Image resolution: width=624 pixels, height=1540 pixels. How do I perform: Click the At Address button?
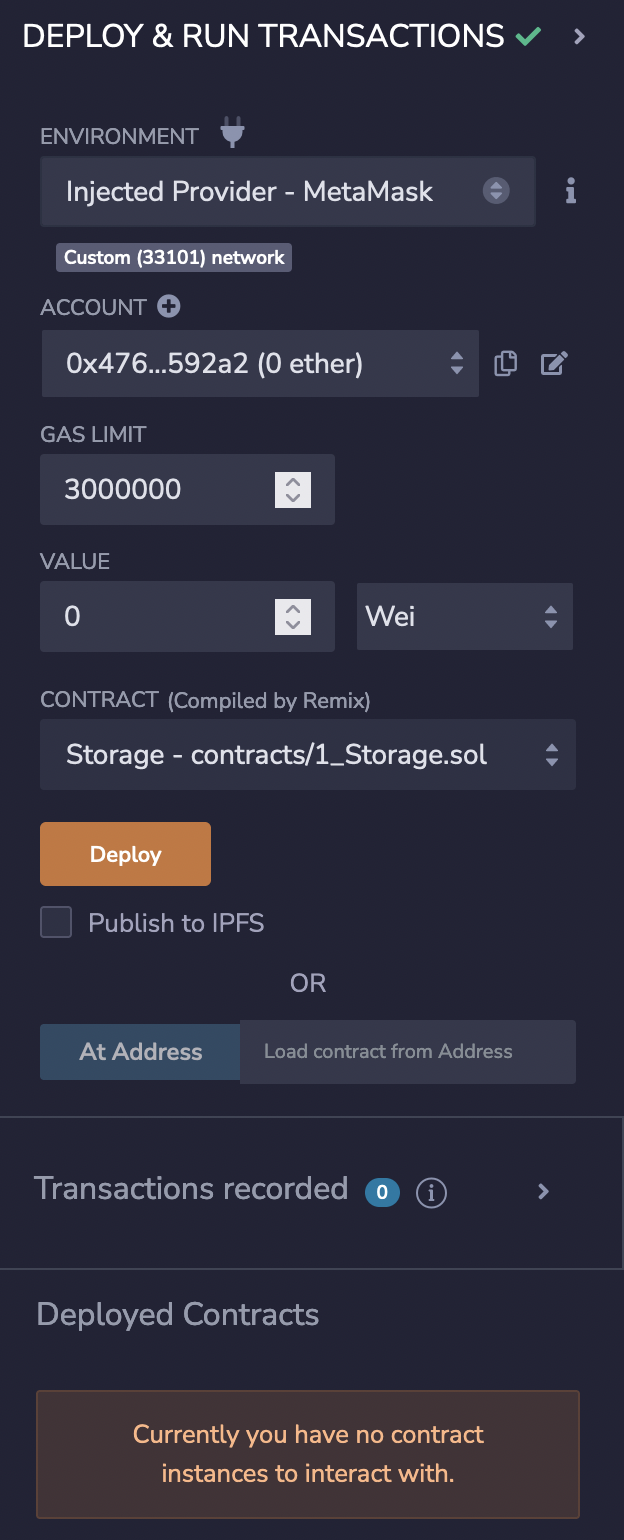tap(140, 1051)
